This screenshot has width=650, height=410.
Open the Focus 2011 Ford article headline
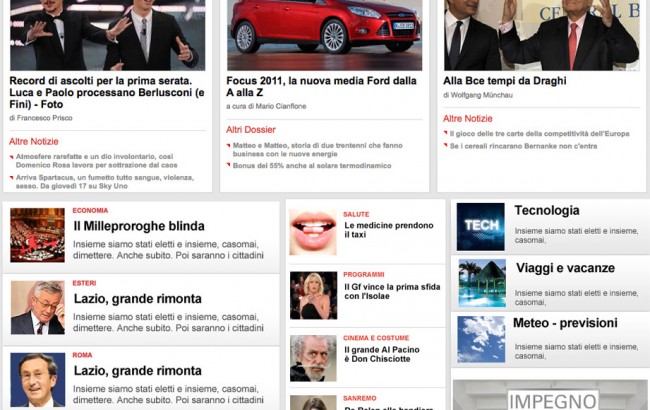click(321, 87)
